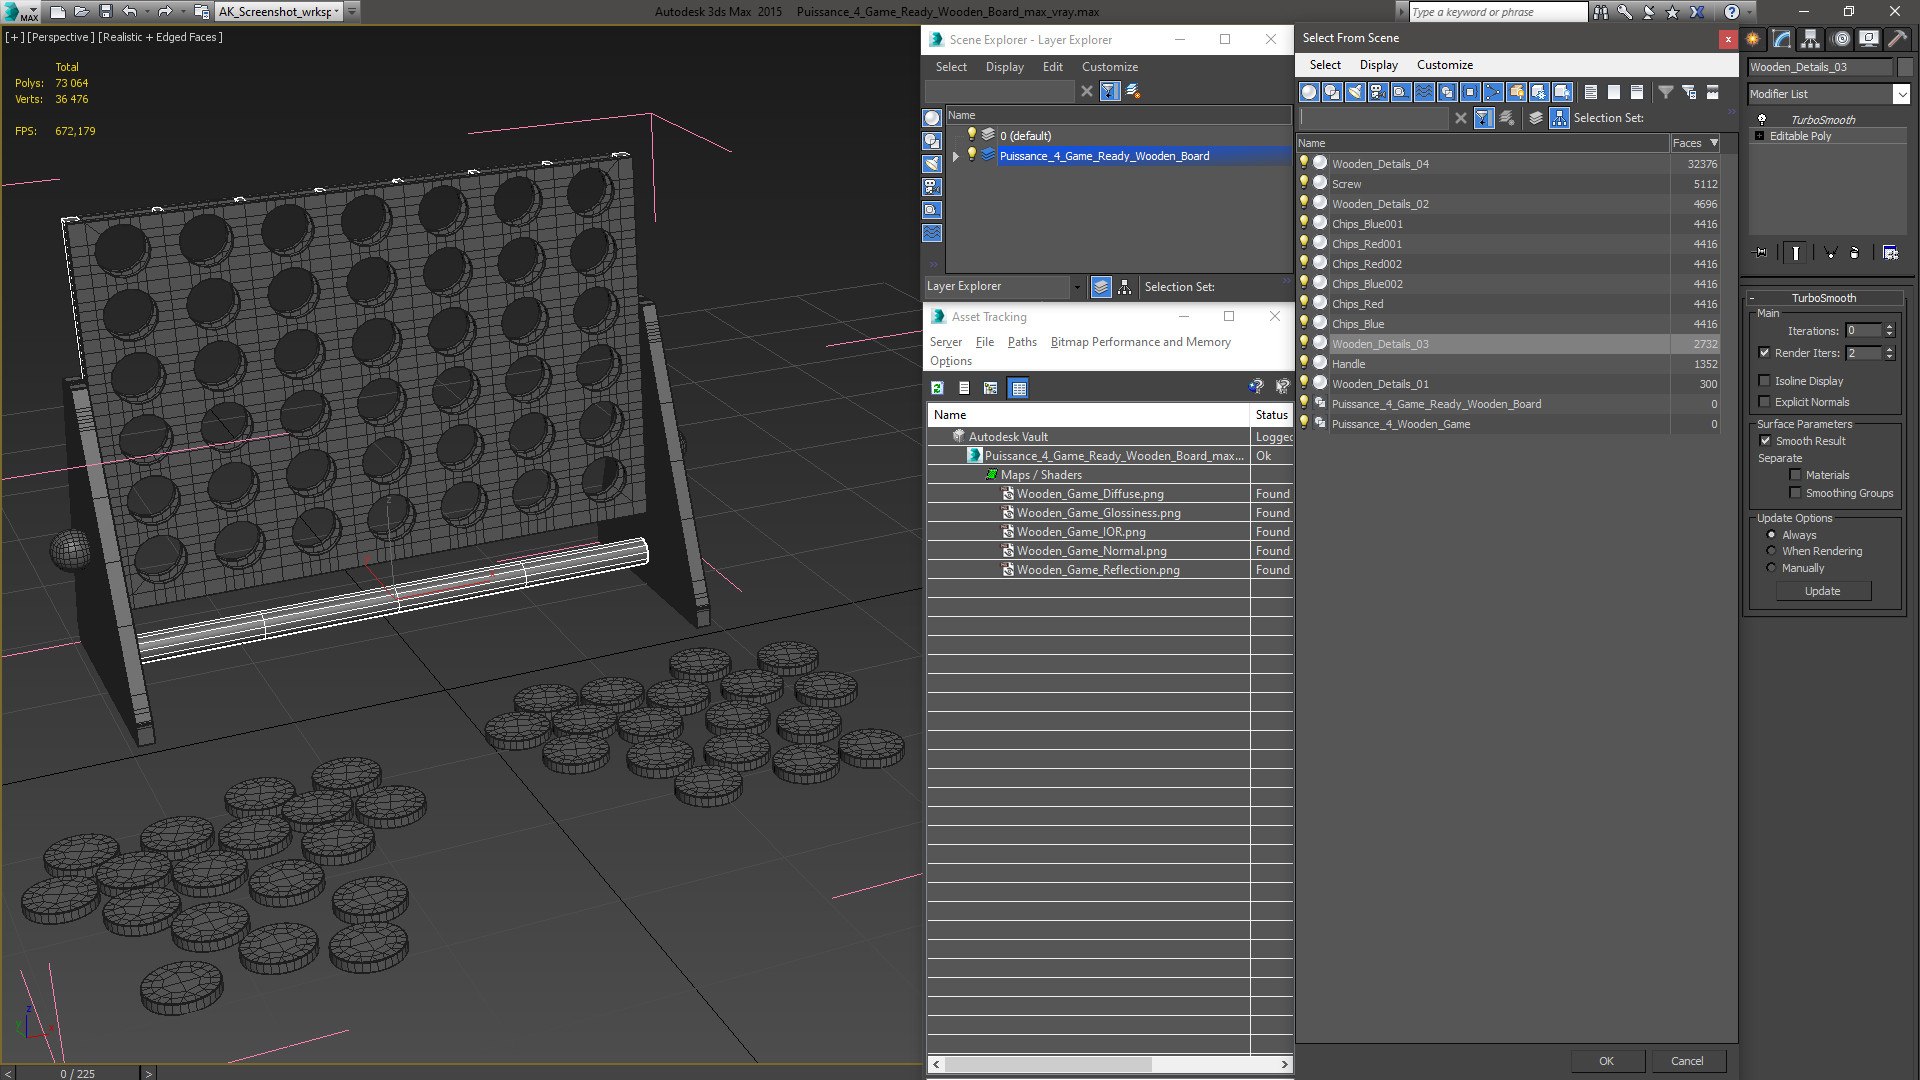Open the Create command panel tab
Image resolution: width=1920 pixels, height=1080 pixels.
click(1753, 39)
